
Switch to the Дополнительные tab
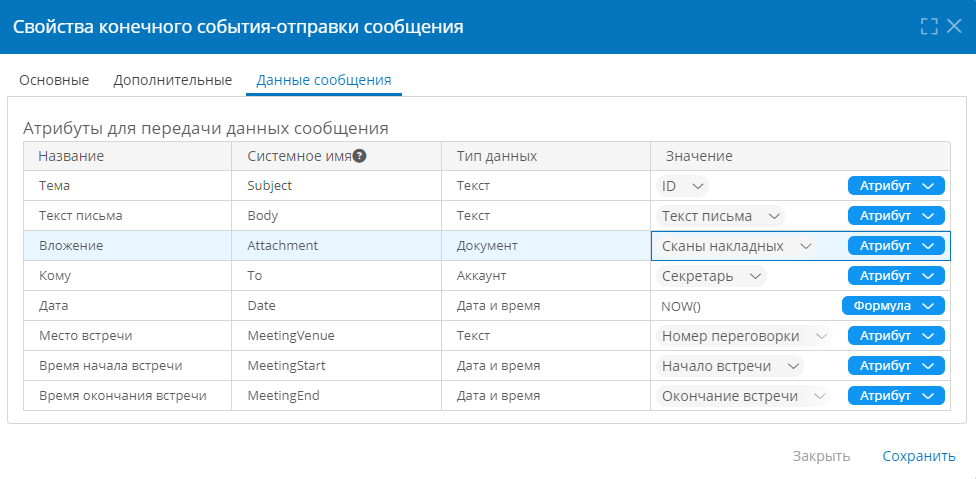tap(172, 80)
